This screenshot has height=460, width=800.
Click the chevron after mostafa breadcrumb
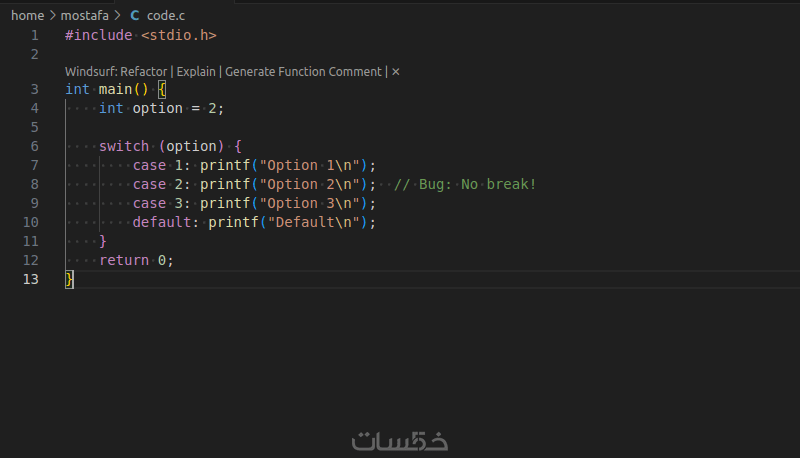tap(117, 16)
